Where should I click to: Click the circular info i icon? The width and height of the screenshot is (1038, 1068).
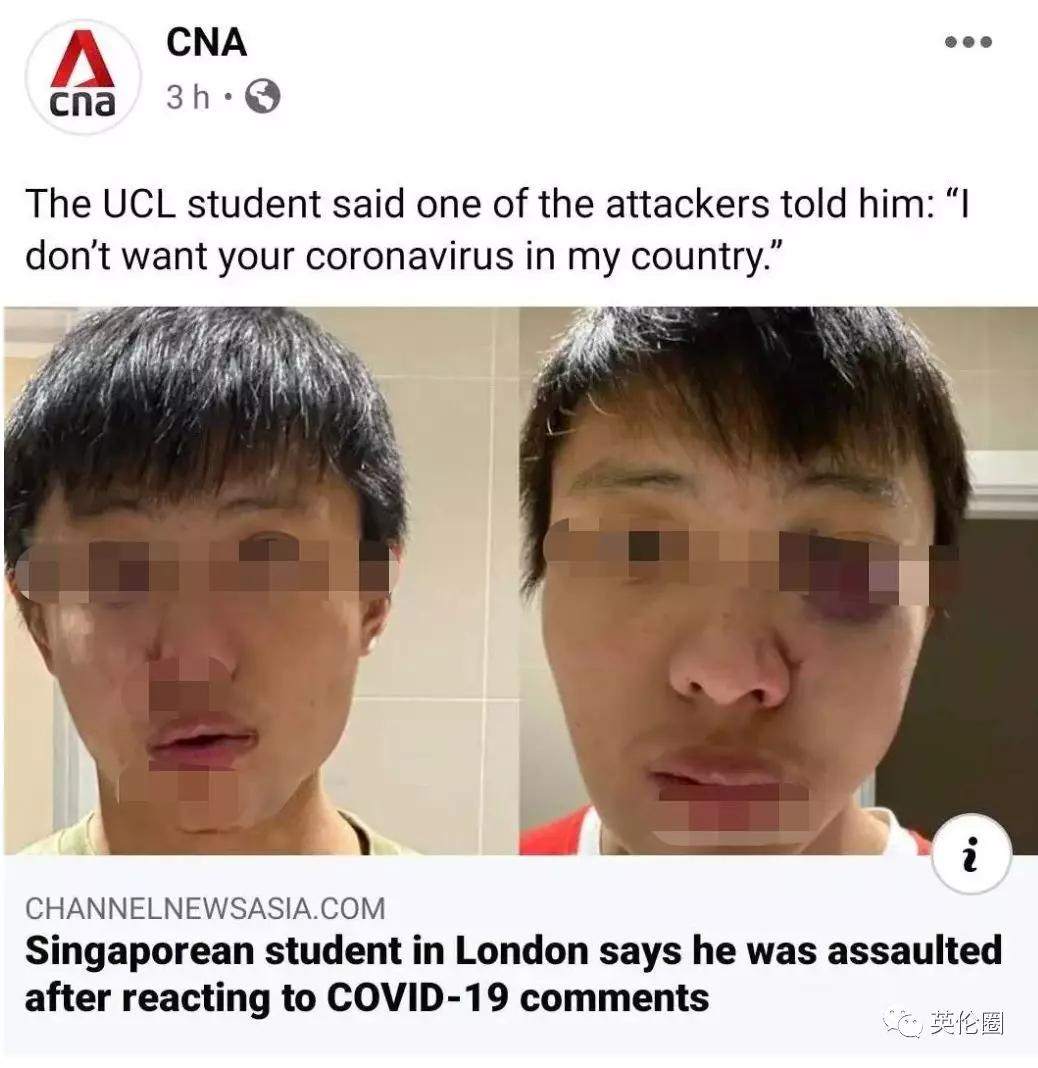click(x=971, y=854)
